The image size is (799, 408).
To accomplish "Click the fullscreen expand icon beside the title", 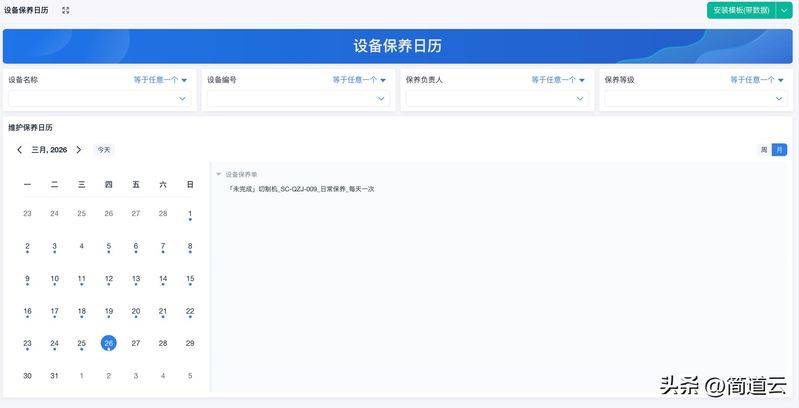I will pos(66,10).
